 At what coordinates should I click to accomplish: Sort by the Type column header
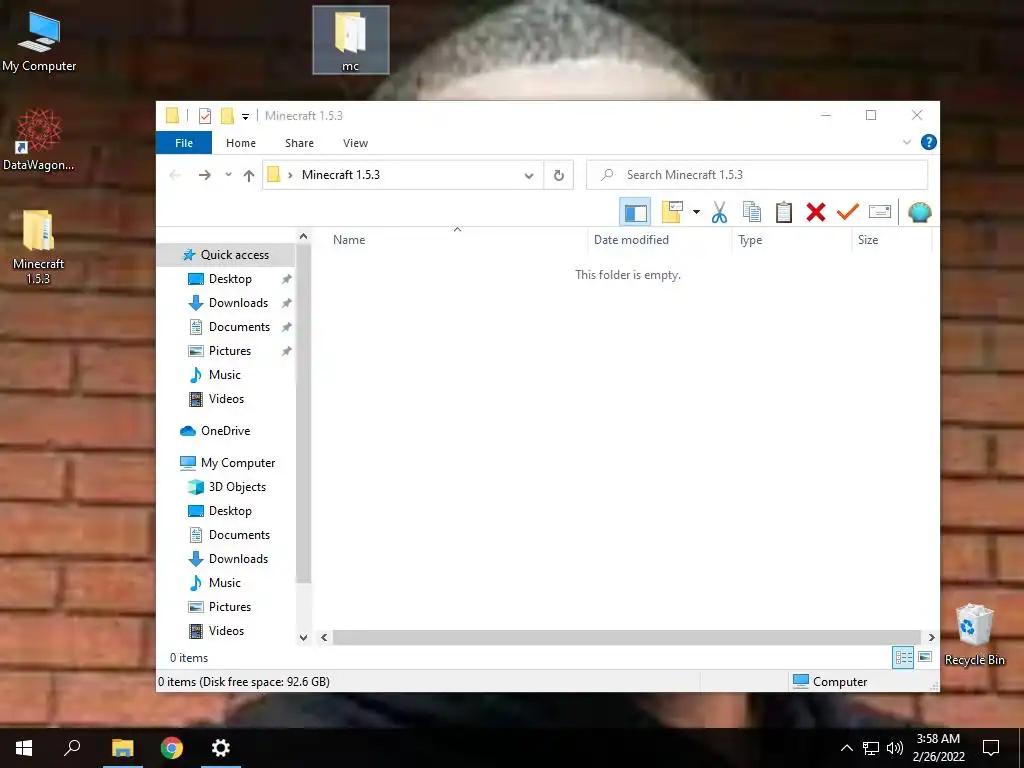[x=792, y=240]
